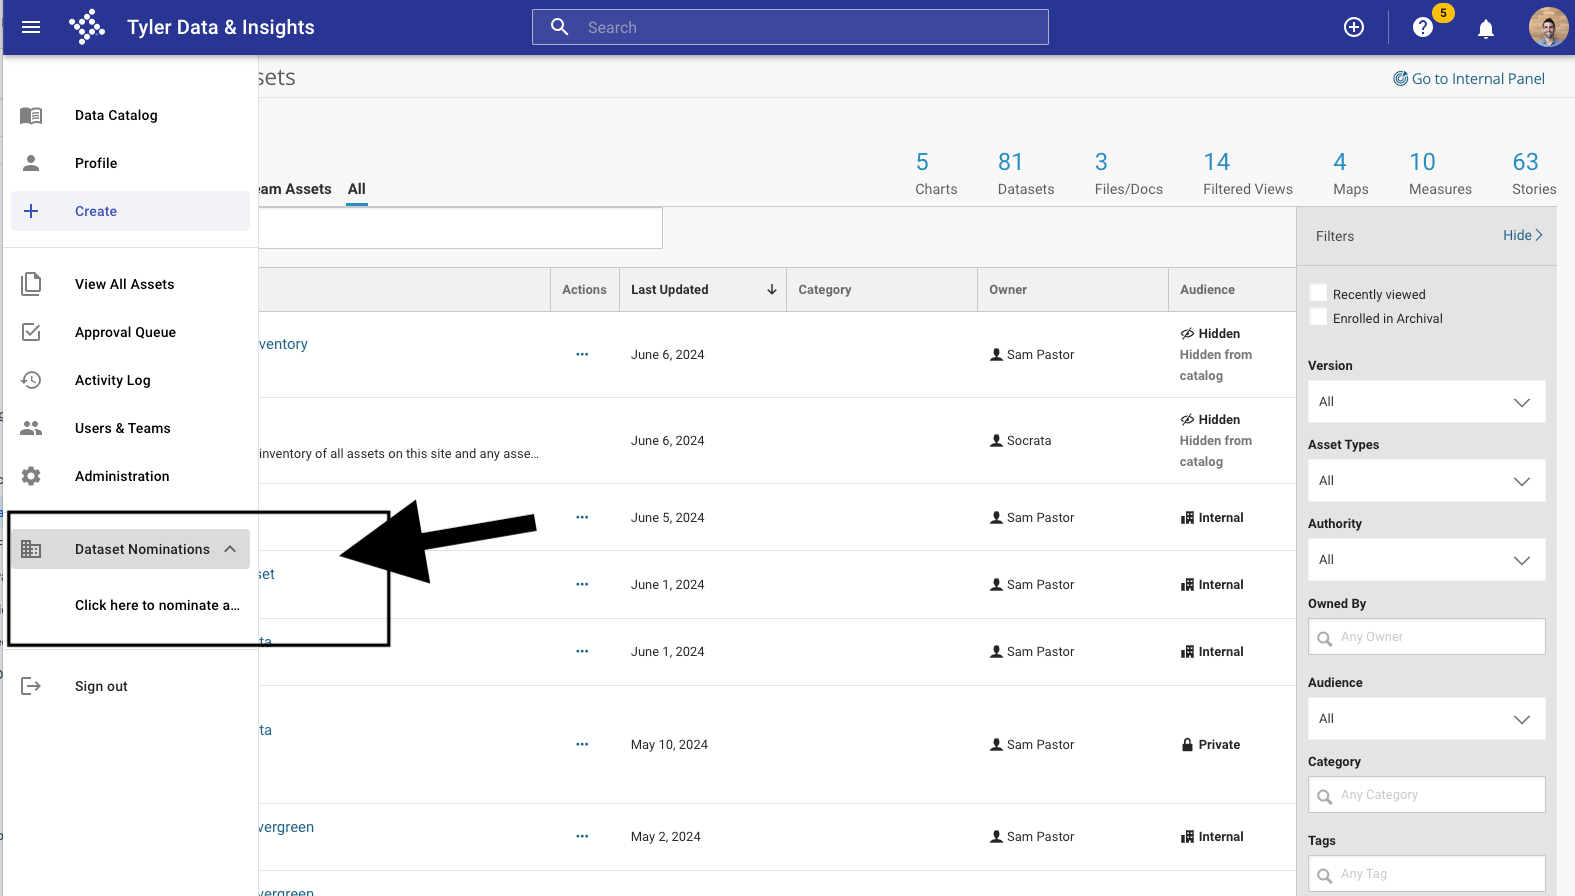Click the Sign out exit icon
This screenshot has width=1575, height=896.
(31, 686)
